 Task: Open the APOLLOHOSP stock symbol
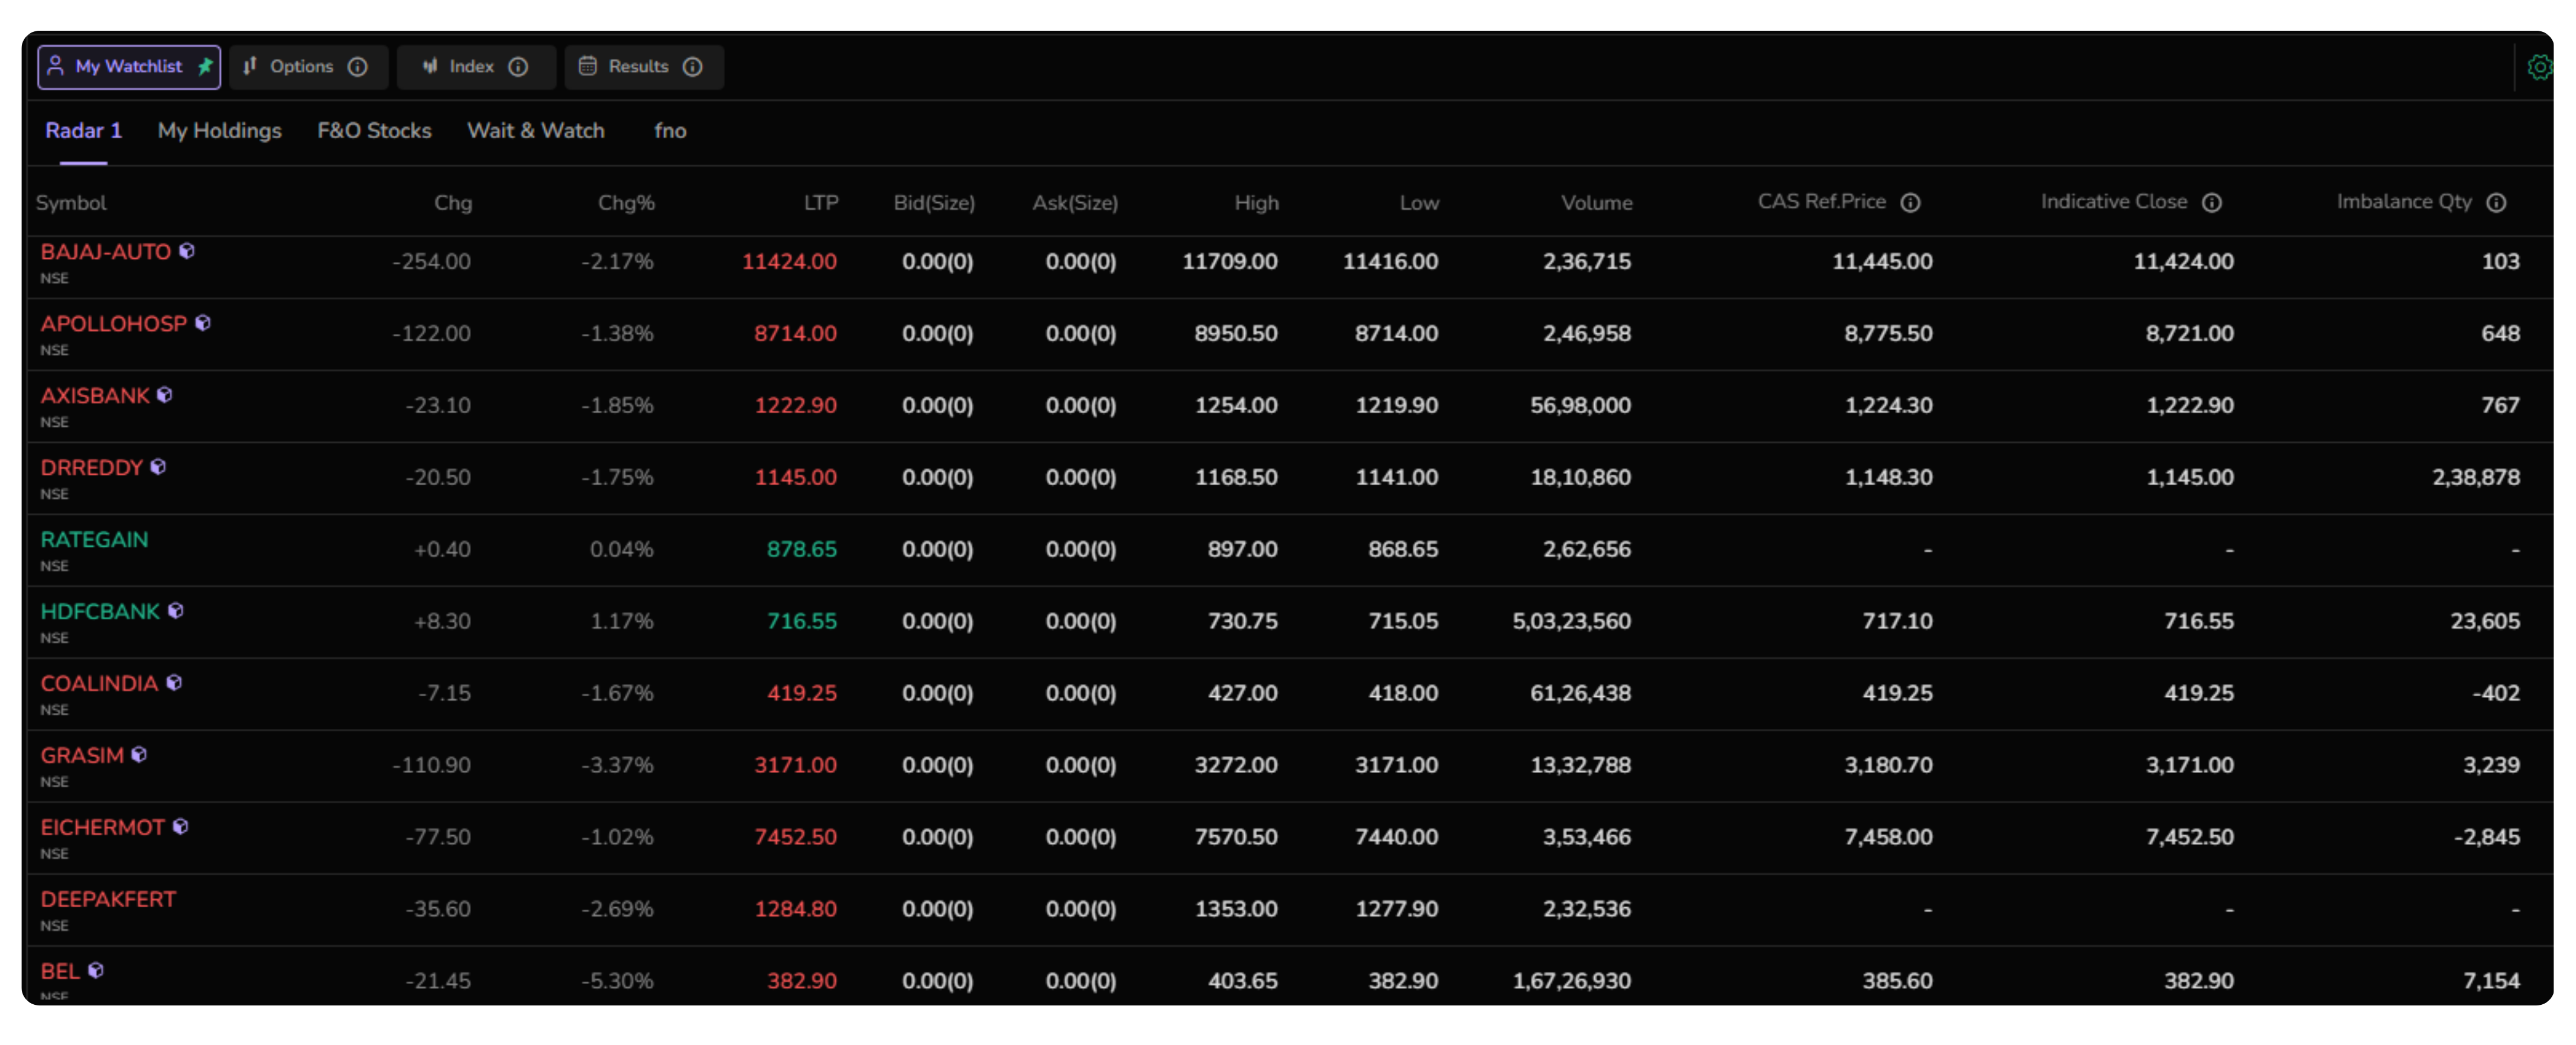(x=114, y=324)
